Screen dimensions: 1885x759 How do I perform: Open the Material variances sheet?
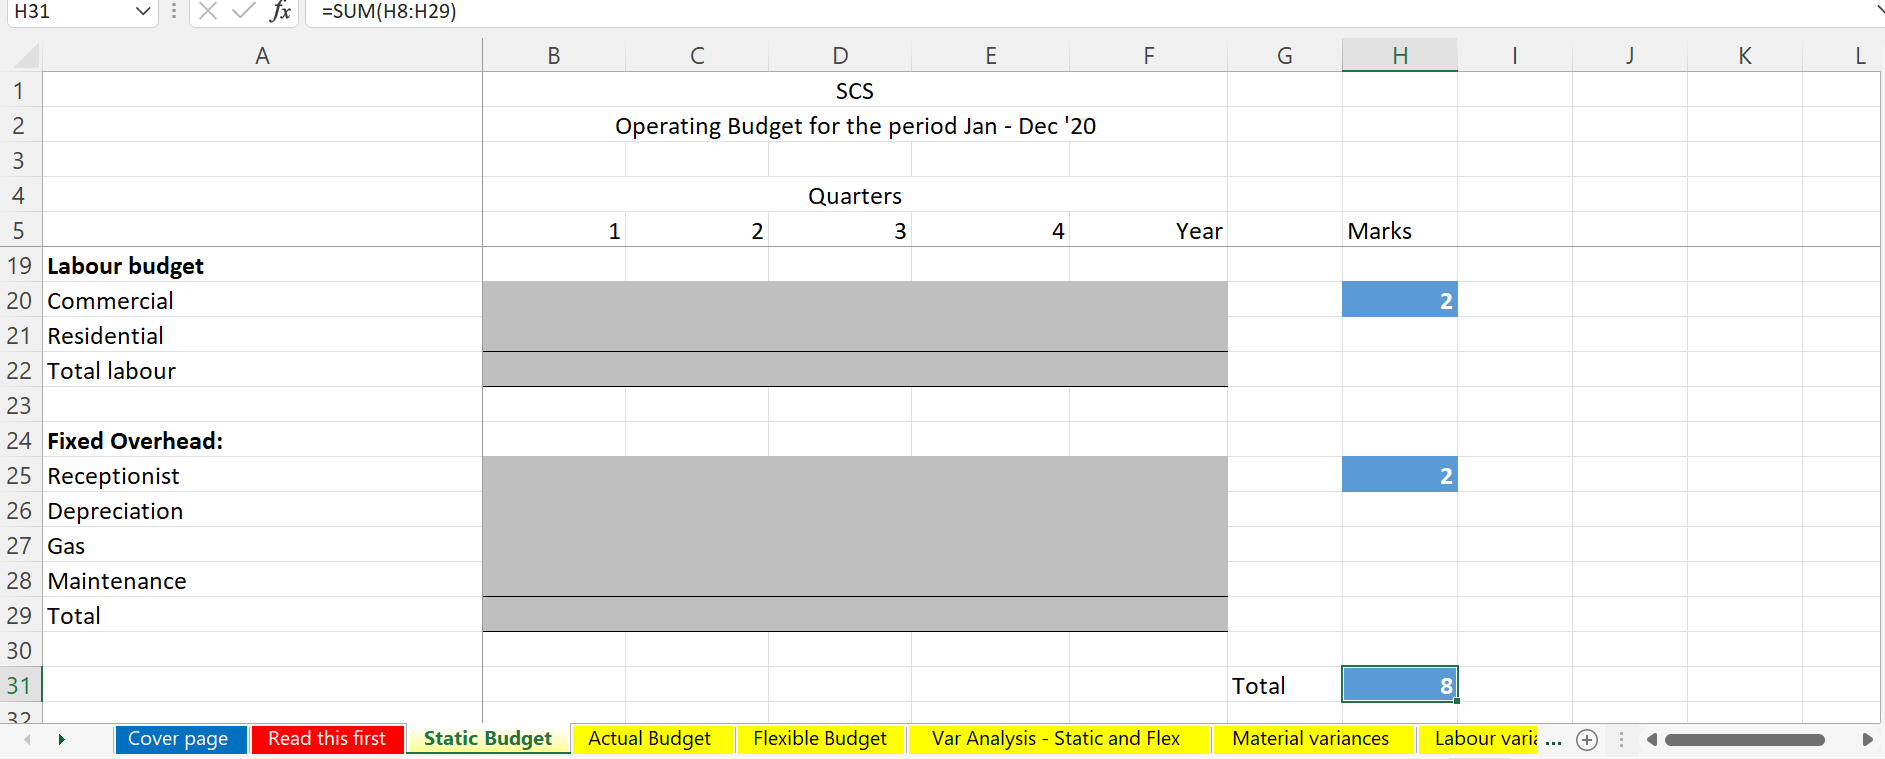1312,738
